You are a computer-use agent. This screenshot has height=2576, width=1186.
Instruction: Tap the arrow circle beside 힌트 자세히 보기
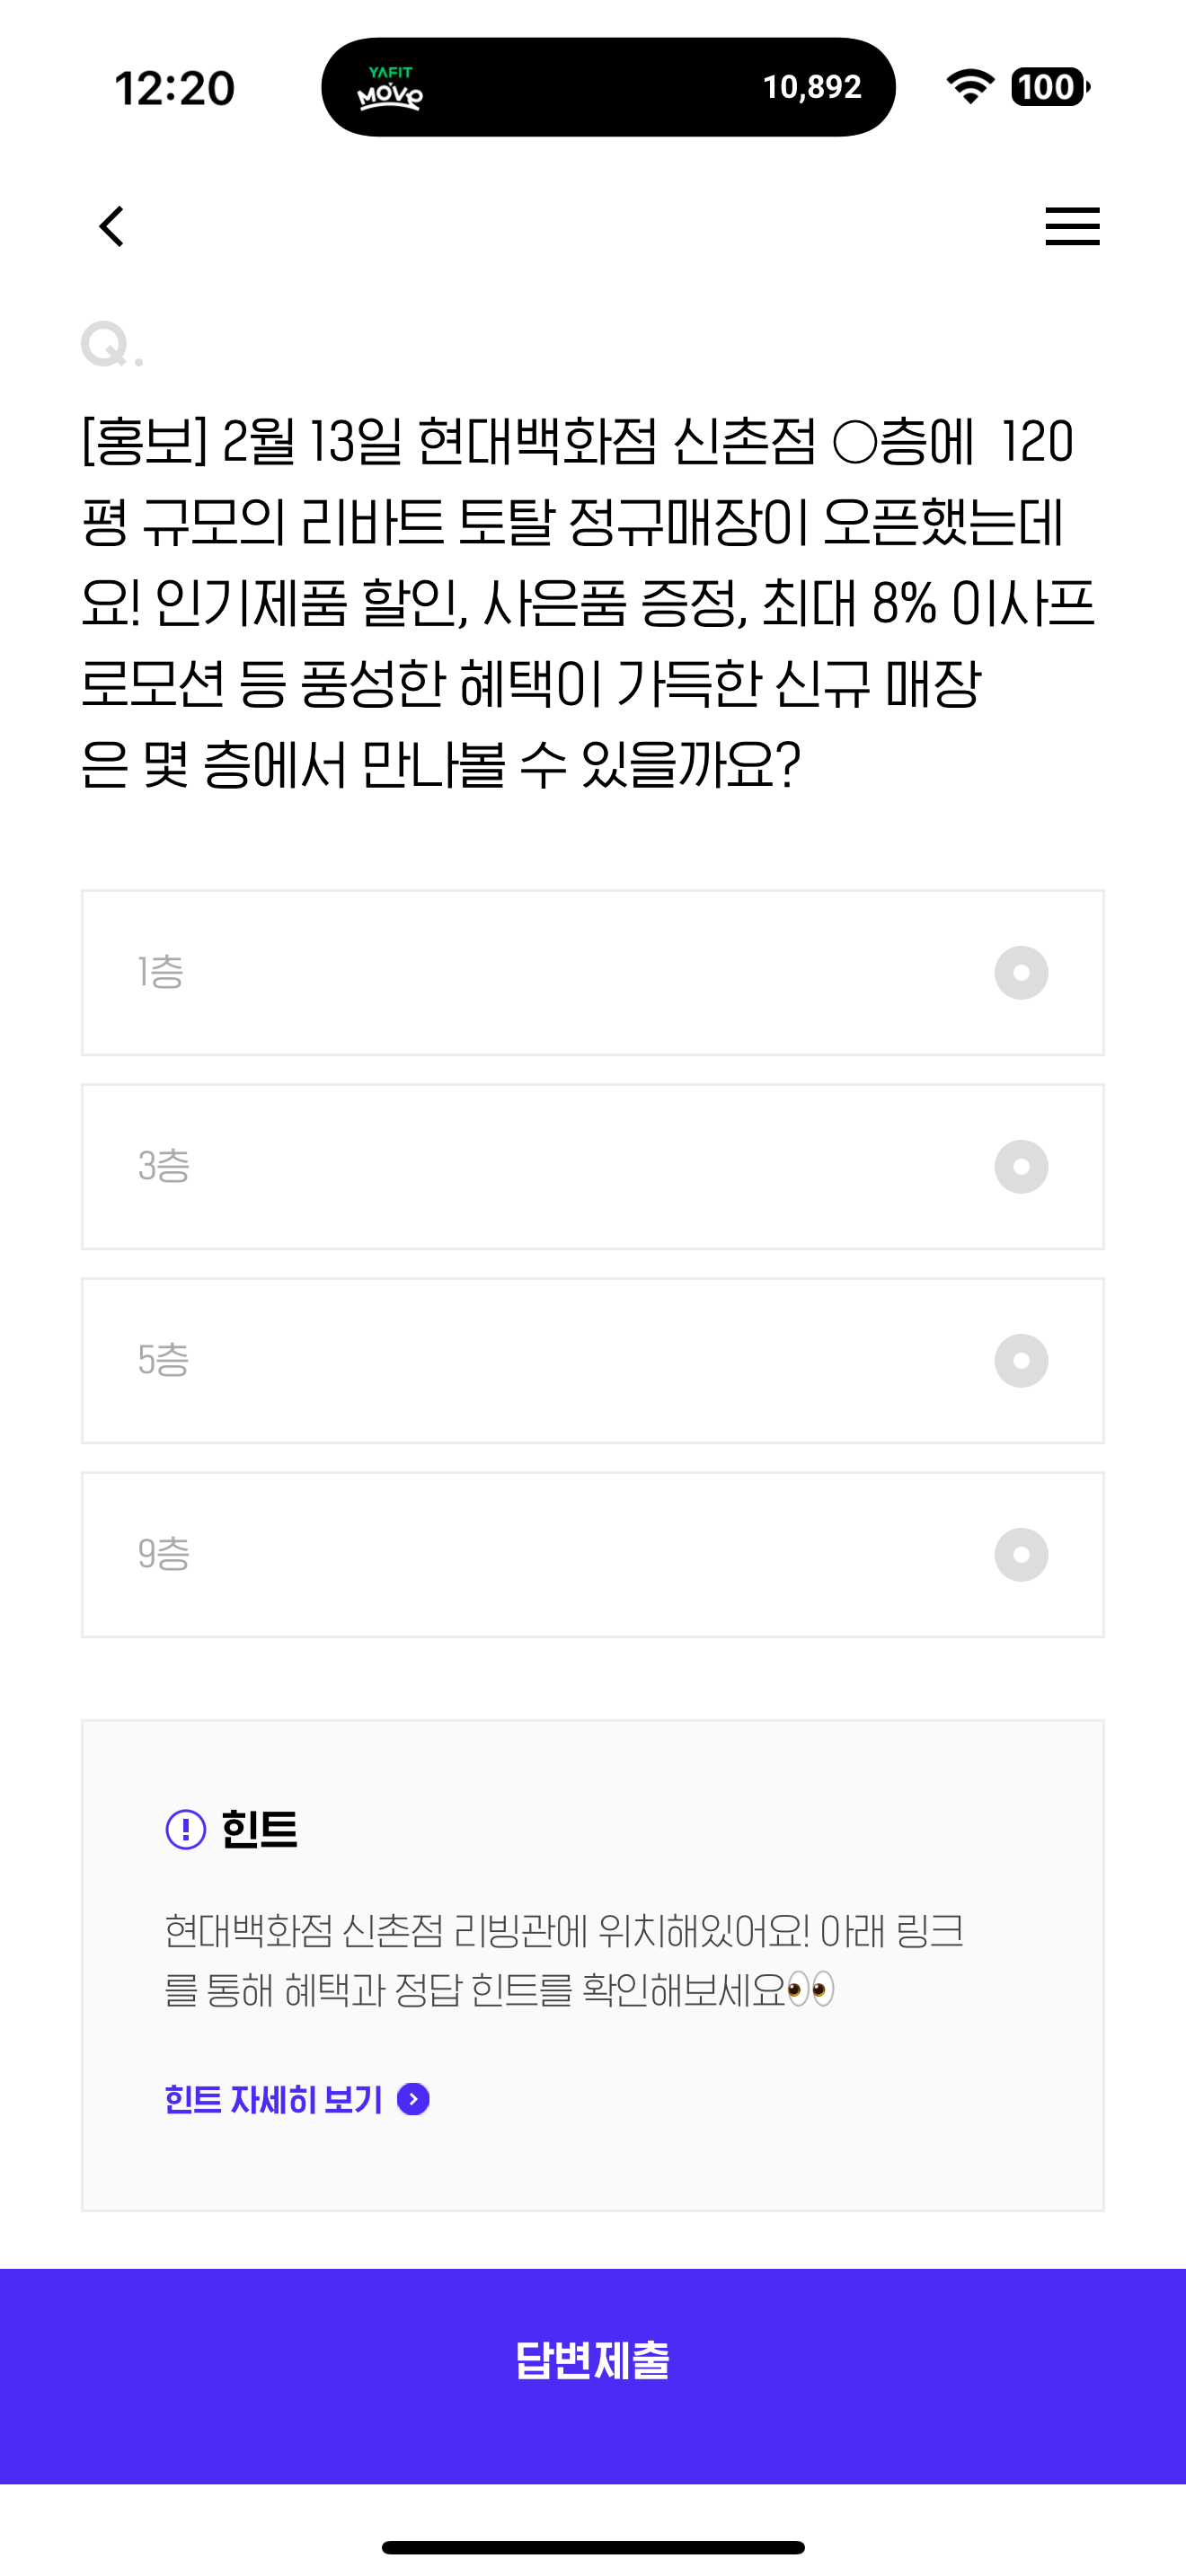click(413, 2099)
